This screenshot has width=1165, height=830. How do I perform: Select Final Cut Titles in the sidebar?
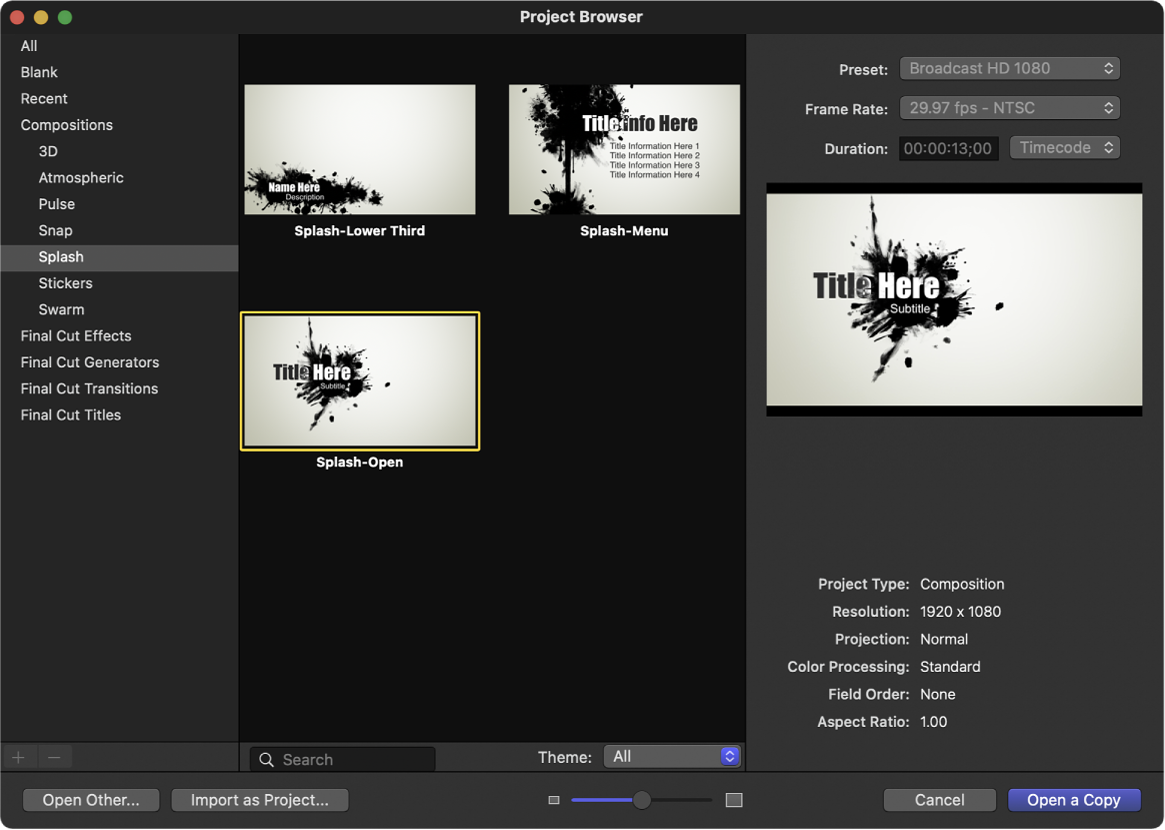coord(71,415)
